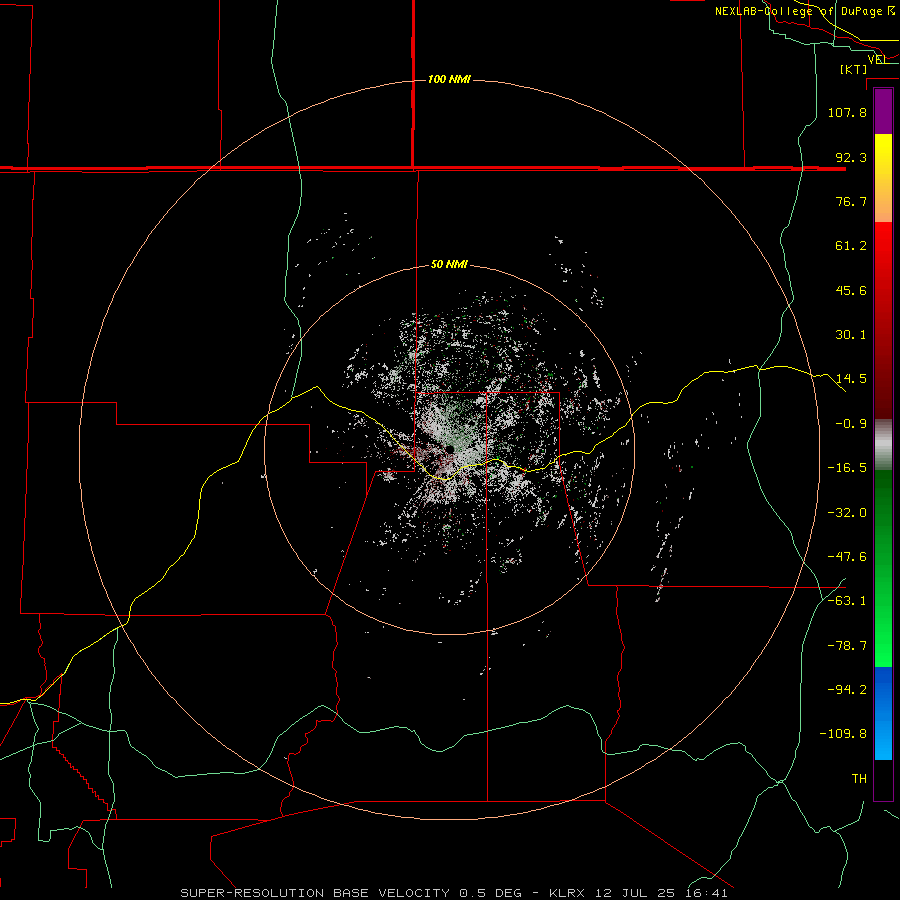
Task: Select the -109.8 legend value
Action: 843,734
